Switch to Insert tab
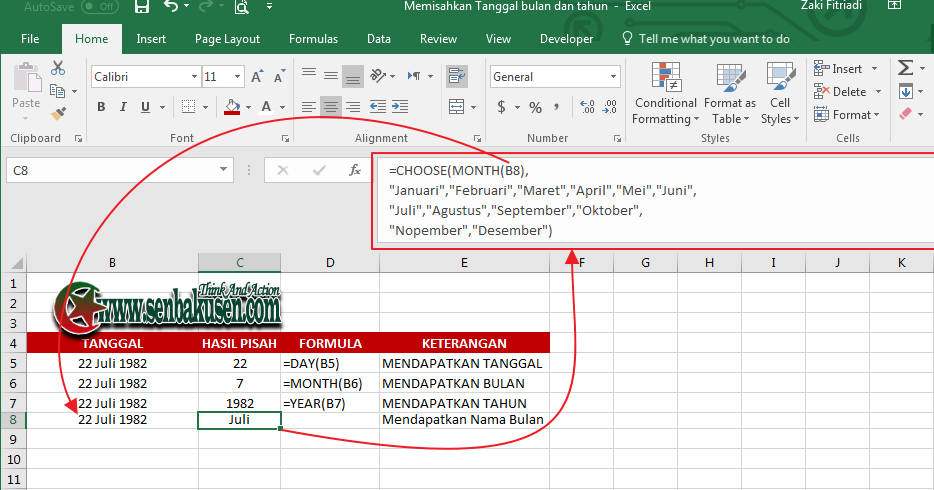The image size is (934, 490). pyautogui.click(x=151, y=39)
